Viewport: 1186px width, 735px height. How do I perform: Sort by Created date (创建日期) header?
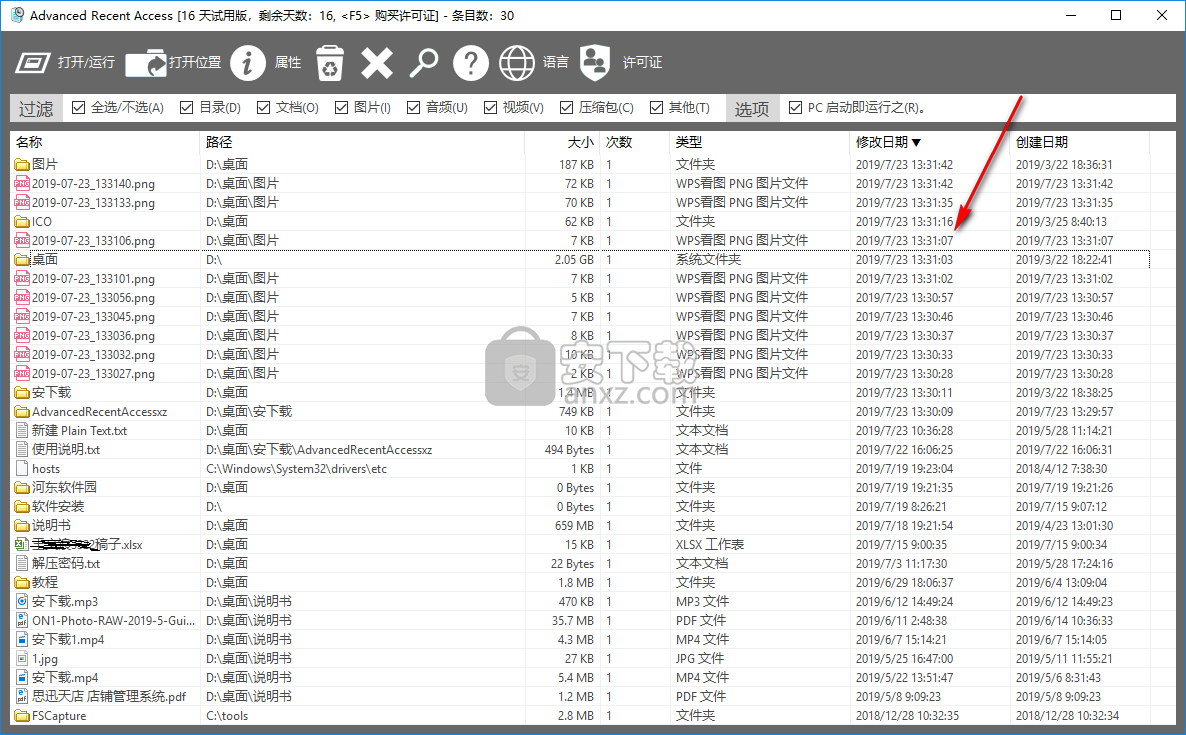1079,142
